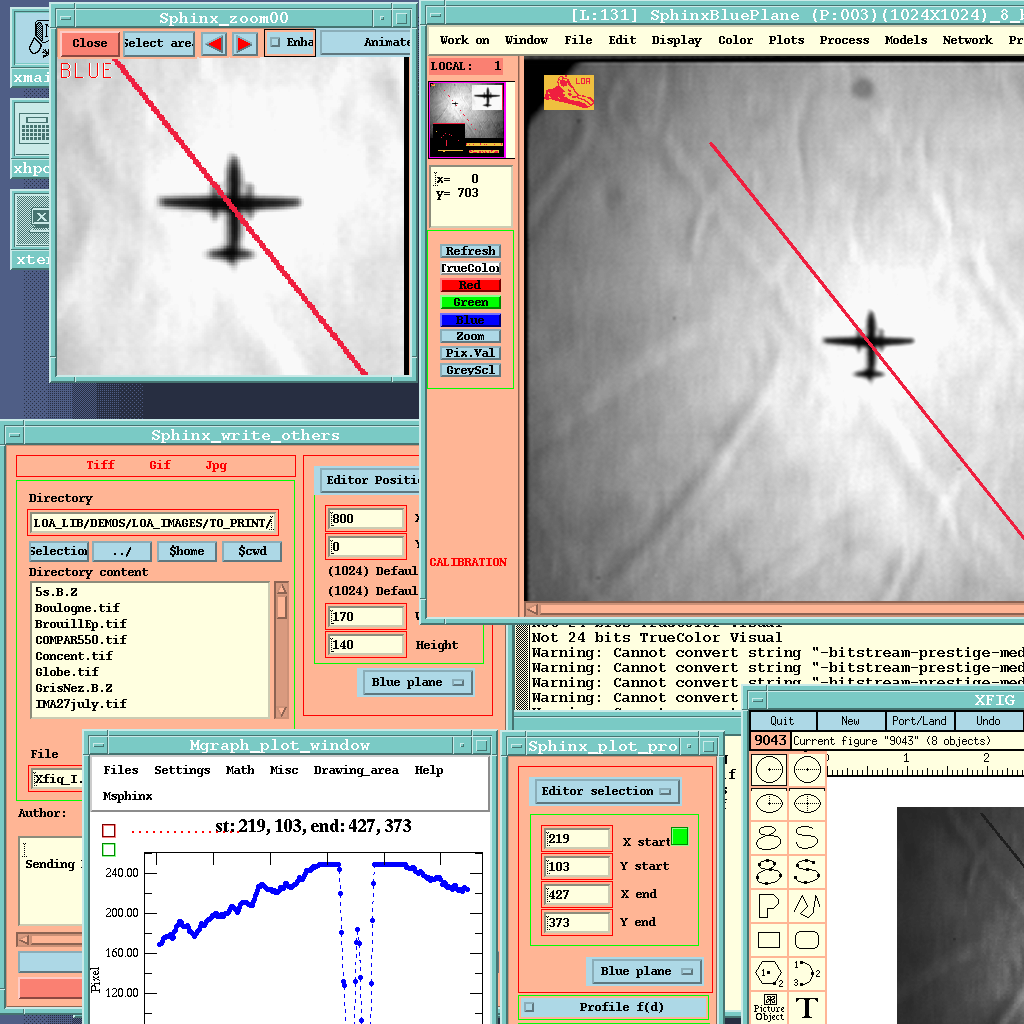The width and height of the screenshot is (1024, 1024).
Task: Select XFIG open interpolated spline tool
Action: pos(807,871)
